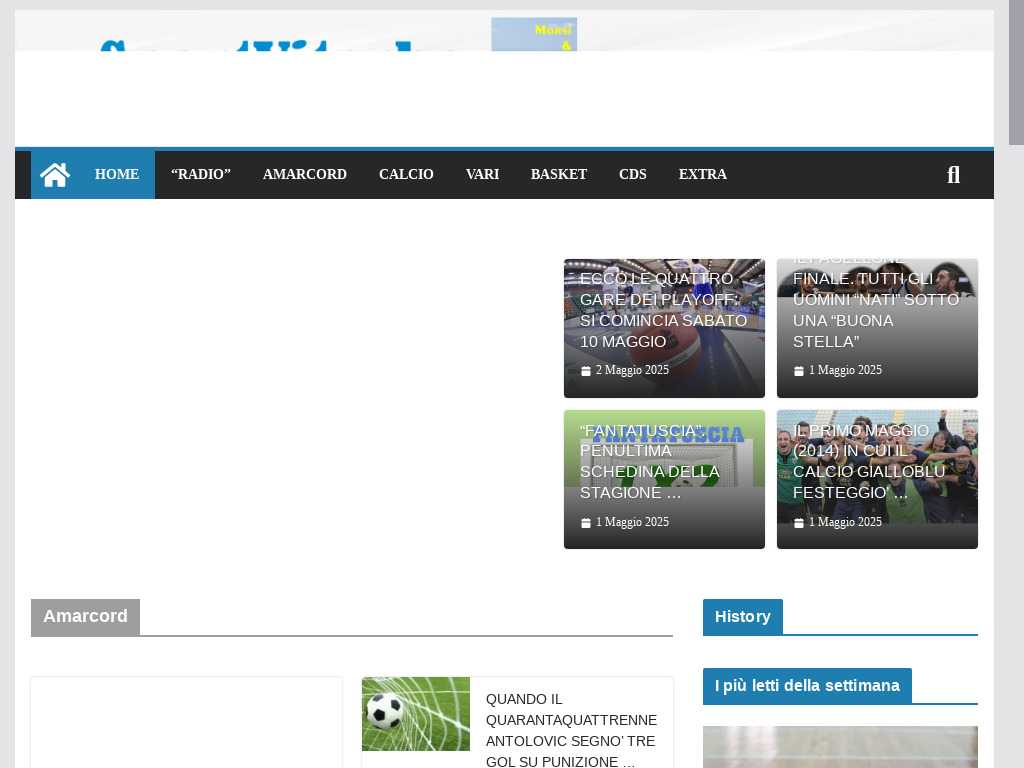
Task: Click the page vertical scrollbar thumb
Action: pos(1016,72)
